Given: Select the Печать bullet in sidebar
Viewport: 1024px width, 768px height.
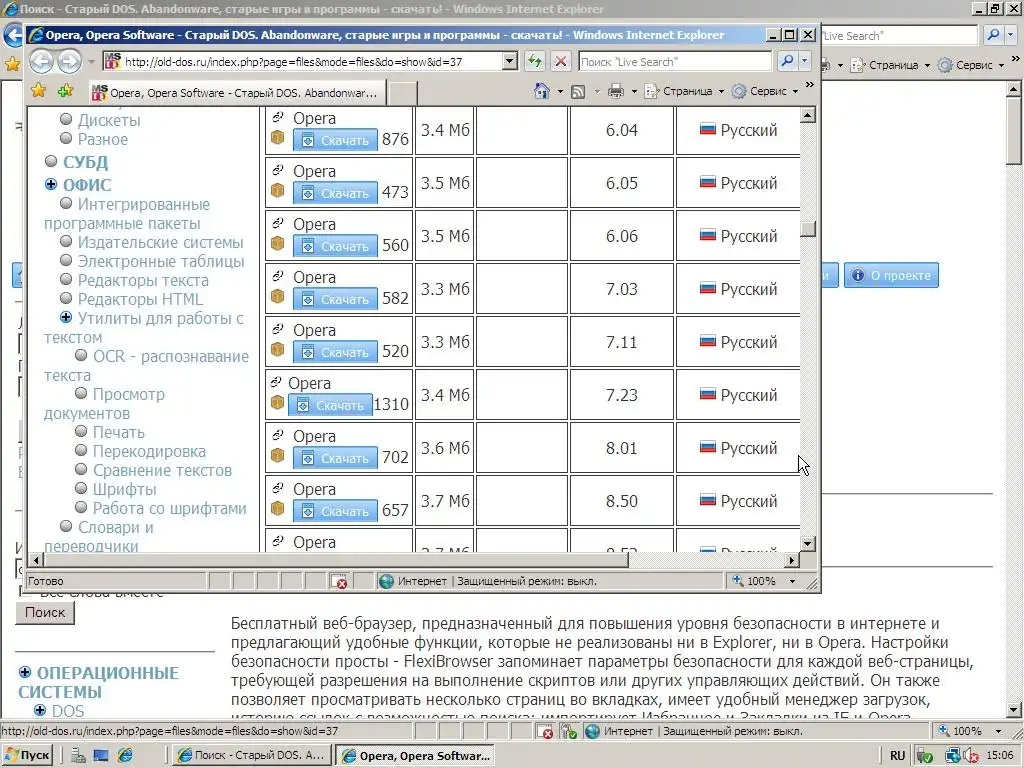Looking at the screenshot, I should [x=81, y=431].
